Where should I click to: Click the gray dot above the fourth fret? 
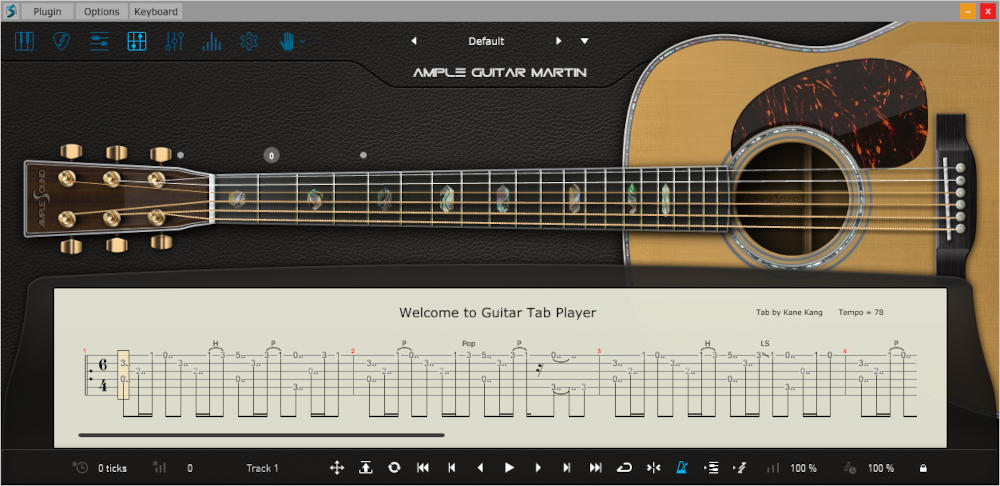pos(363,154)
